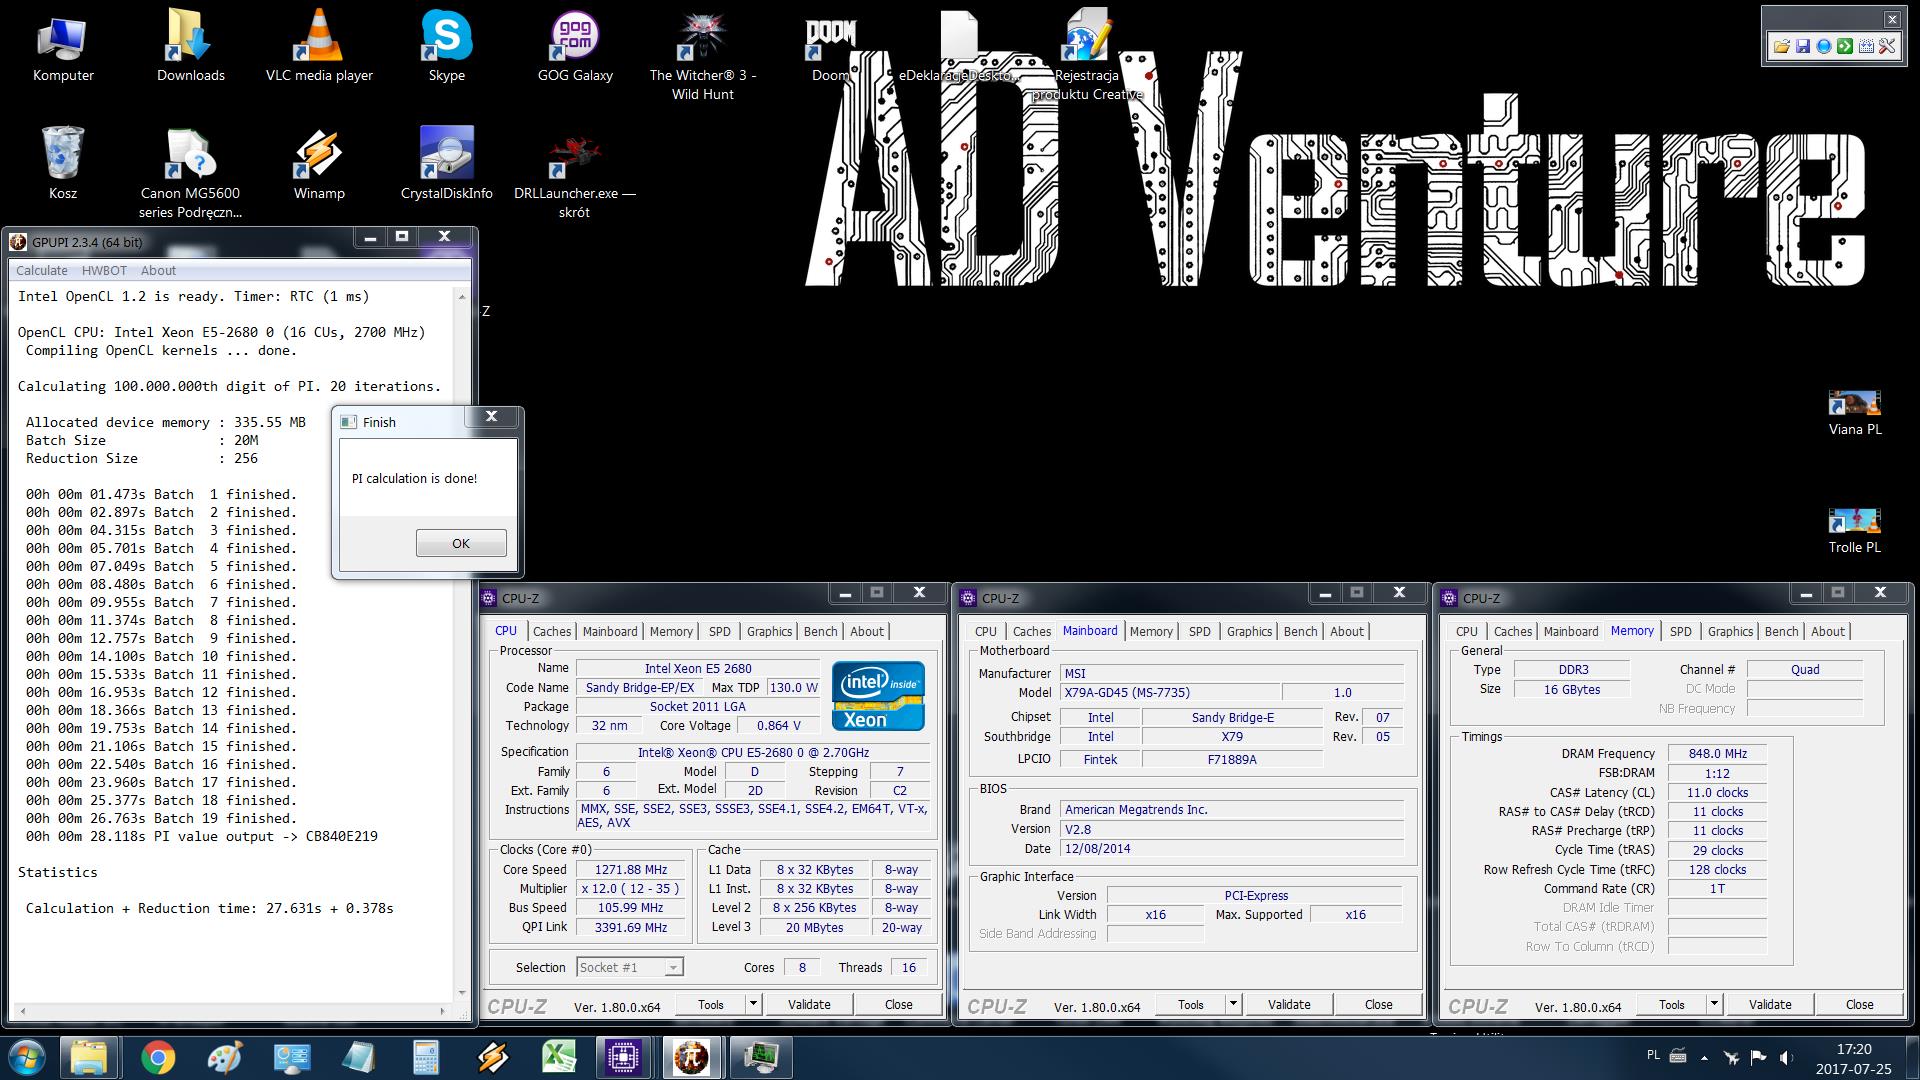
Task: Open the volume speaker tray icon
Action: (1787, 1057)
